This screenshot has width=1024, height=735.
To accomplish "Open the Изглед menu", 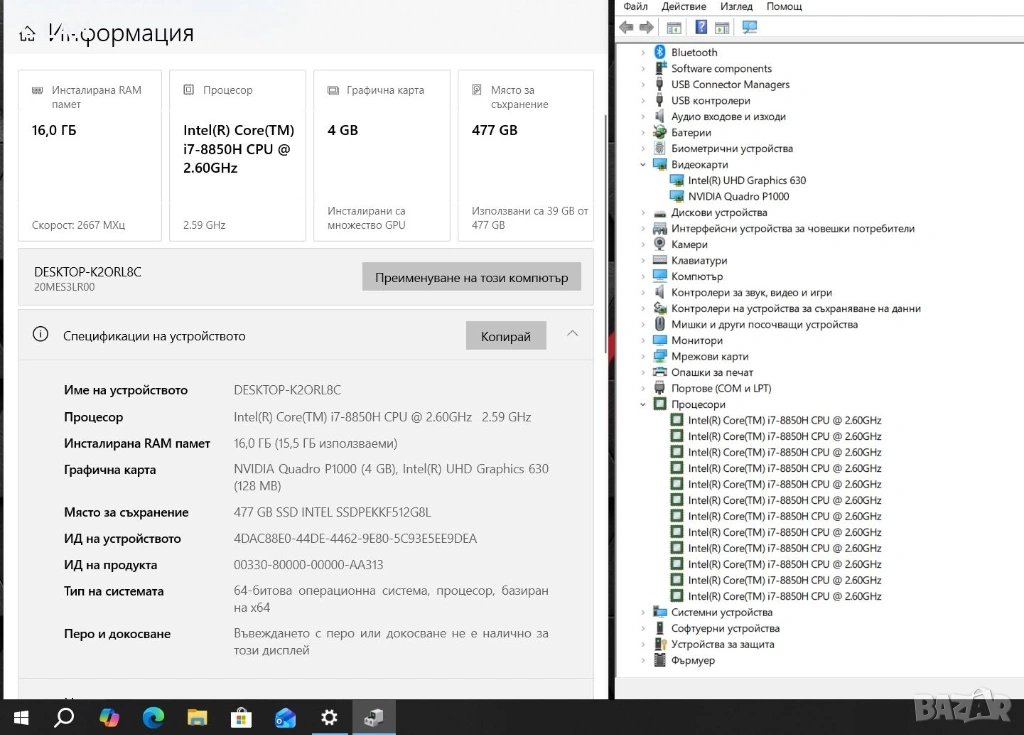I will pyautogui.click(x=736, y=6).
